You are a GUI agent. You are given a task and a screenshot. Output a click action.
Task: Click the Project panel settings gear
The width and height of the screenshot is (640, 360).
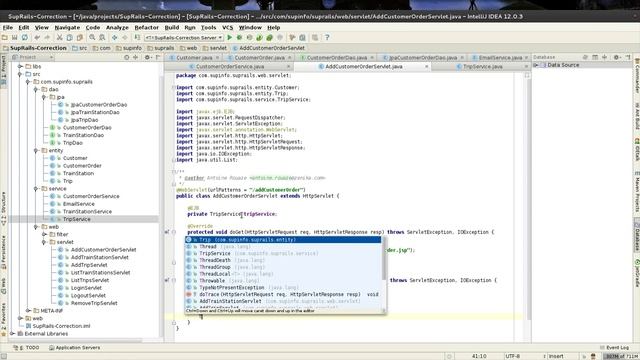click(147, 58)
